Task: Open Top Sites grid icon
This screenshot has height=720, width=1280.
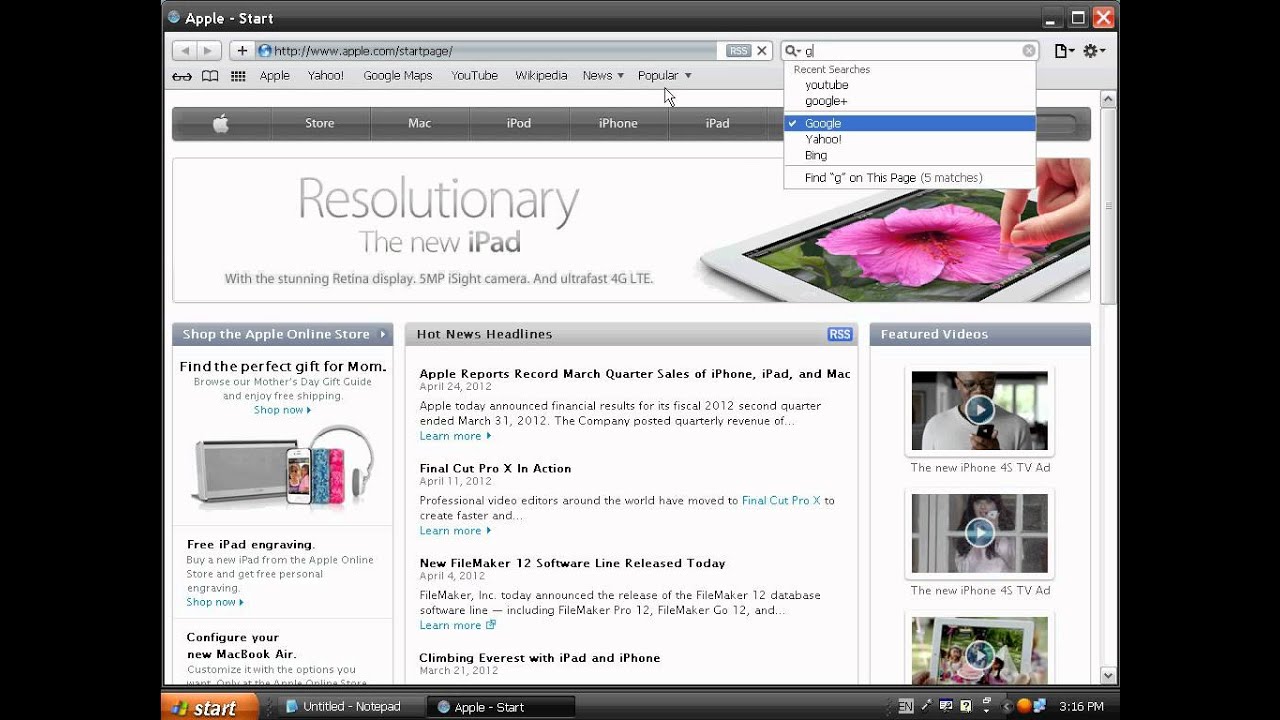Action: (x=238, y=76)
